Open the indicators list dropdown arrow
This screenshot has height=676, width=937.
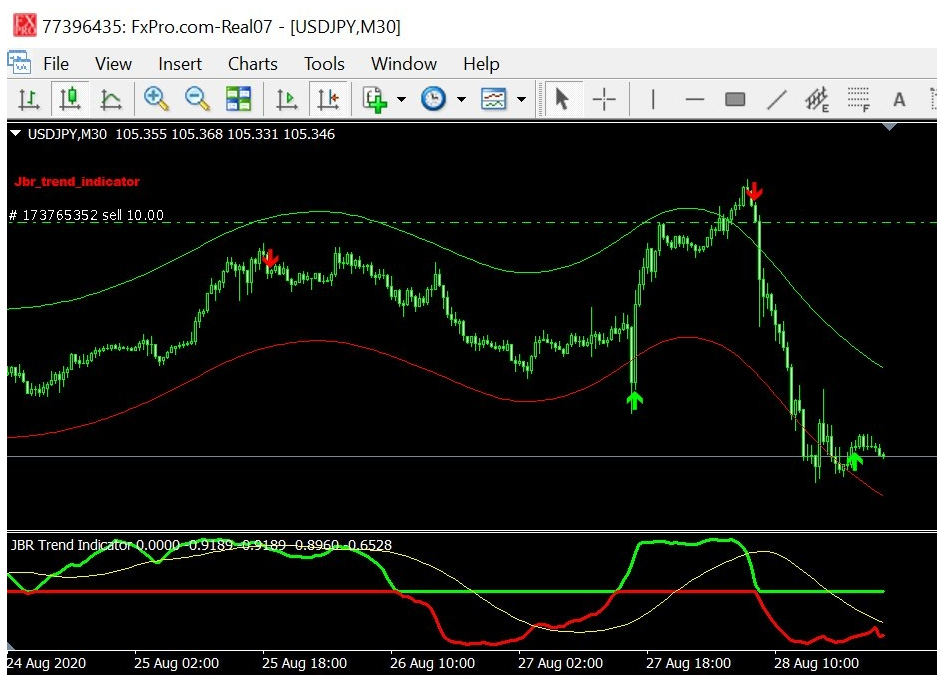tap(401, 99)
